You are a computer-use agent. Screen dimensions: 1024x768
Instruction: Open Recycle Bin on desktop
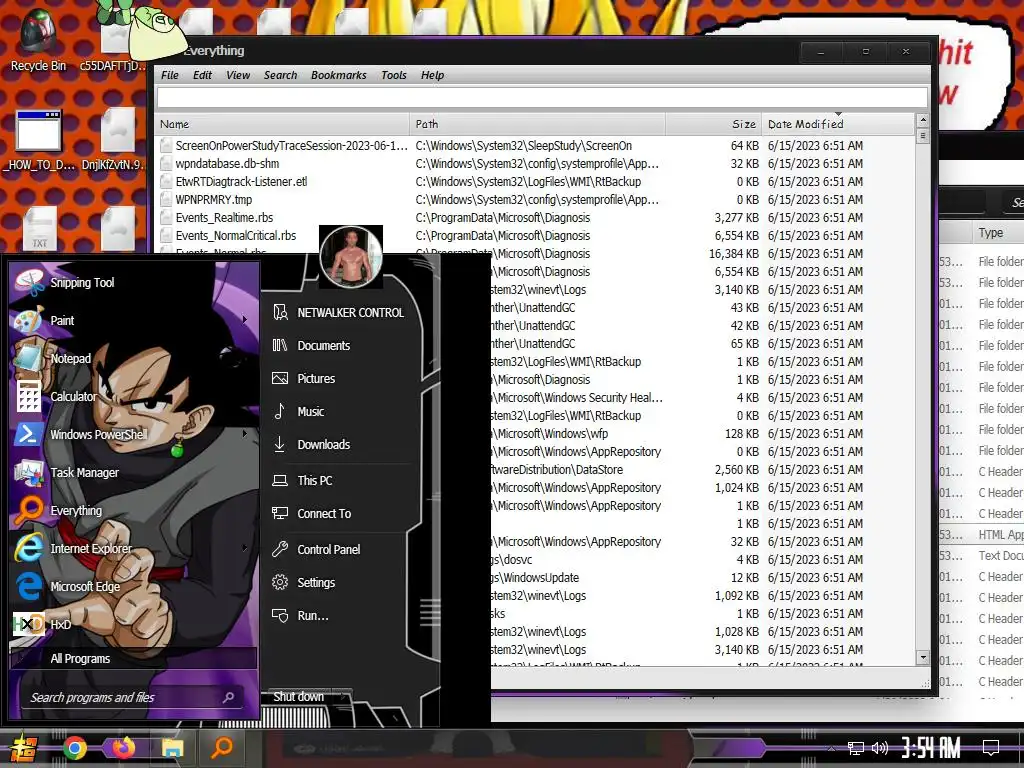[x=38, y=40]
